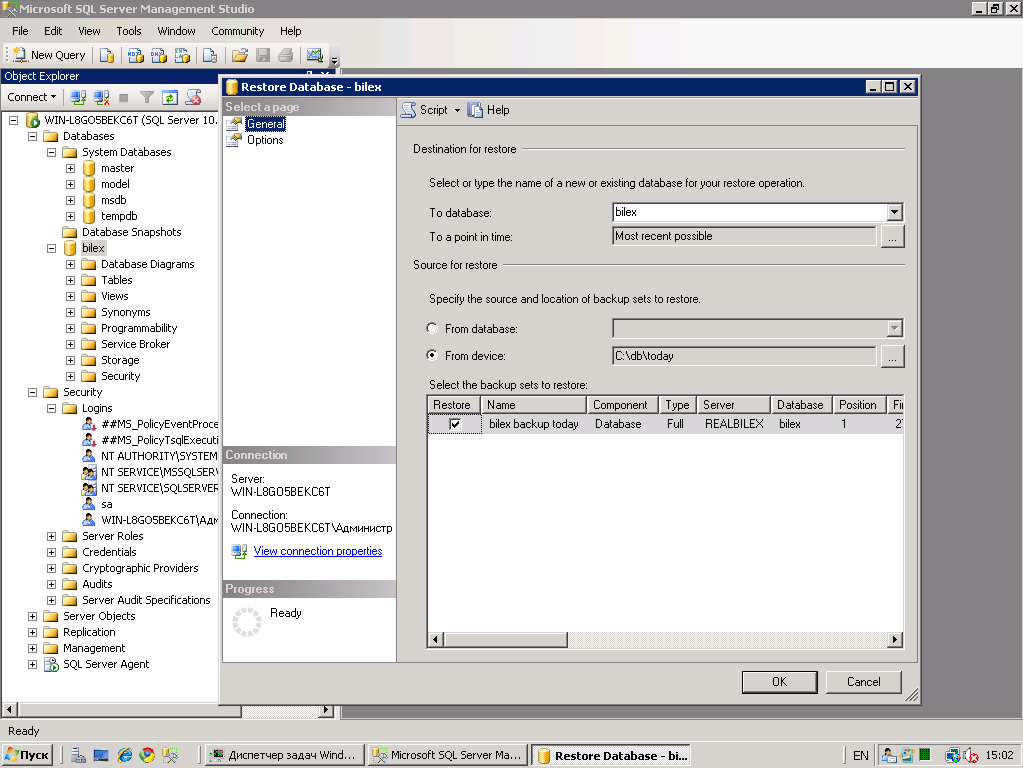1023x768 pixels.
Task: Select master database icon
Action: [x=89, y=168]
